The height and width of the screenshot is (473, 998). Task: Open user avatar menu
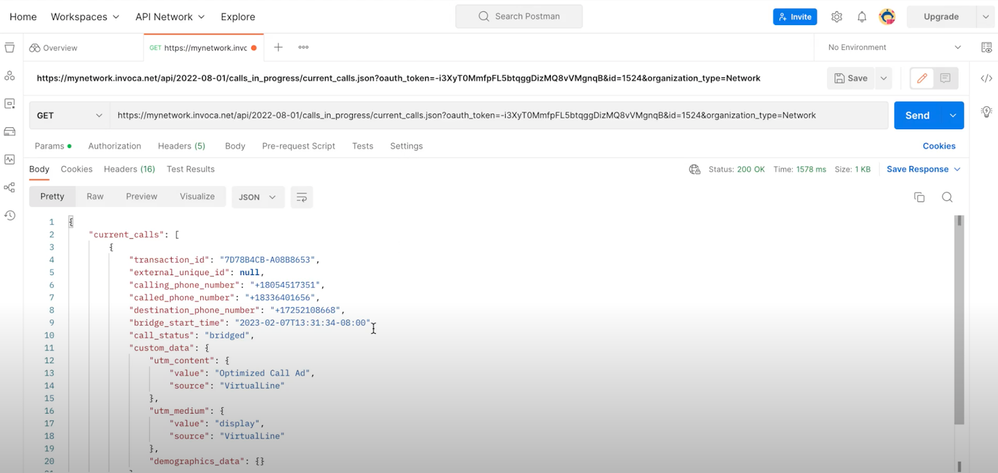click(x=887, y=17)
